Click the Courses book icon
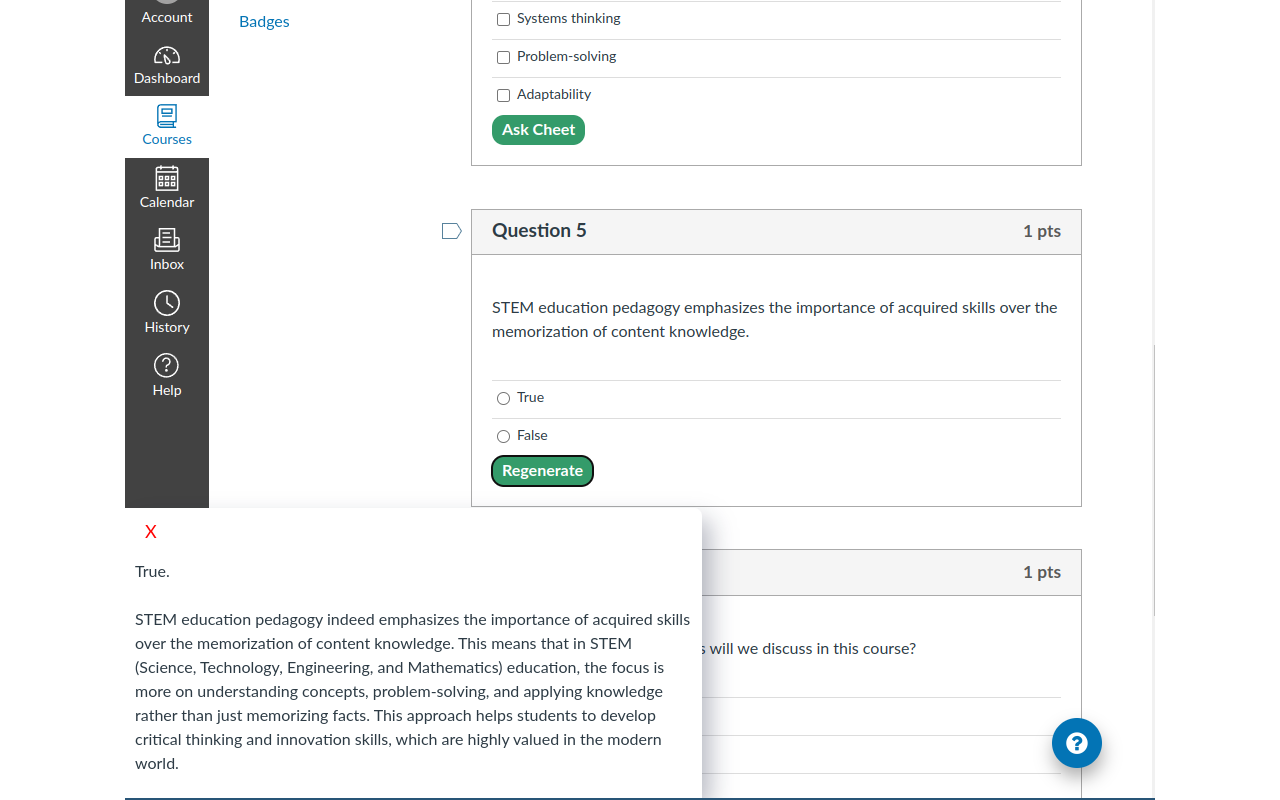Screen dimensions: 1280x800 (167, 116)
